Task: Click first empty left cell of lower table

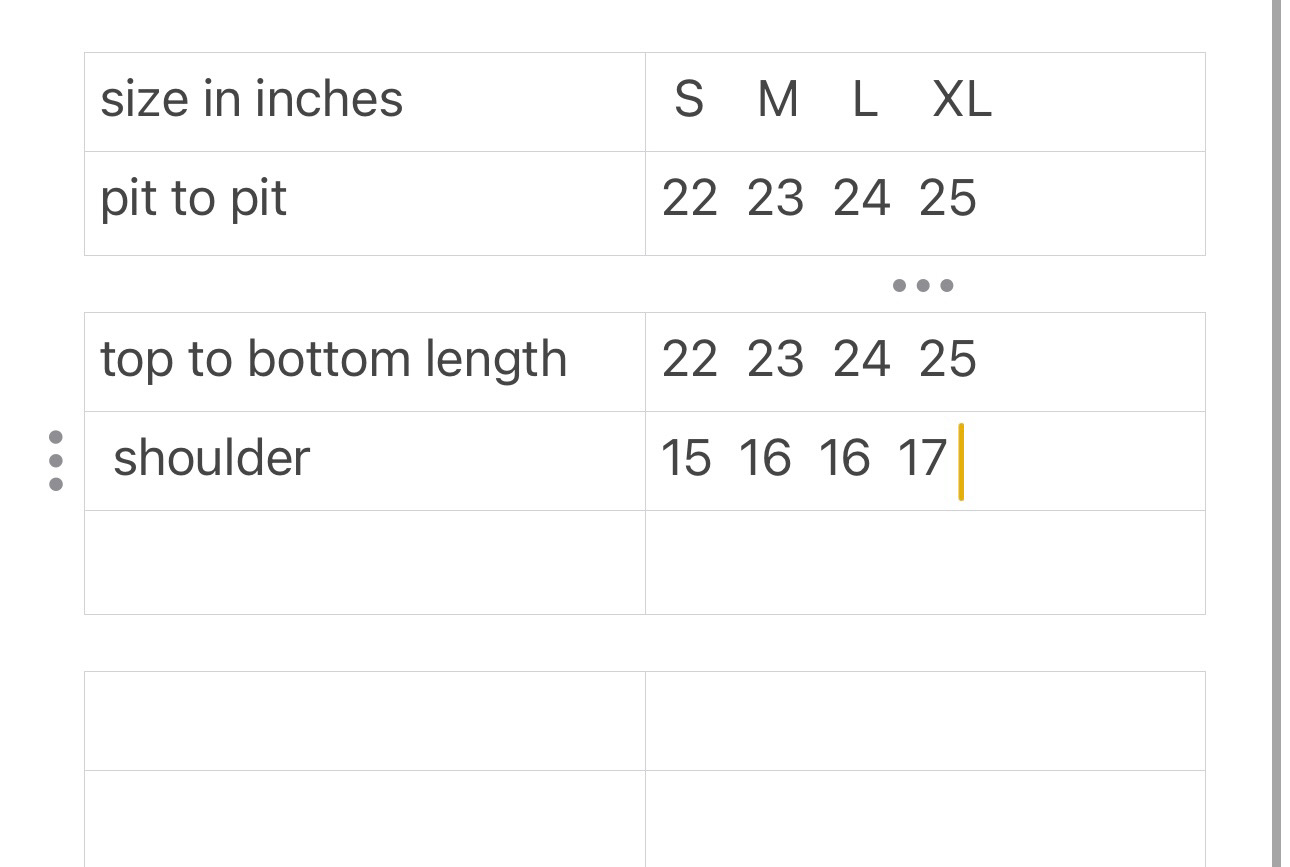Action: pyautogui.click(x=364, y=721)
